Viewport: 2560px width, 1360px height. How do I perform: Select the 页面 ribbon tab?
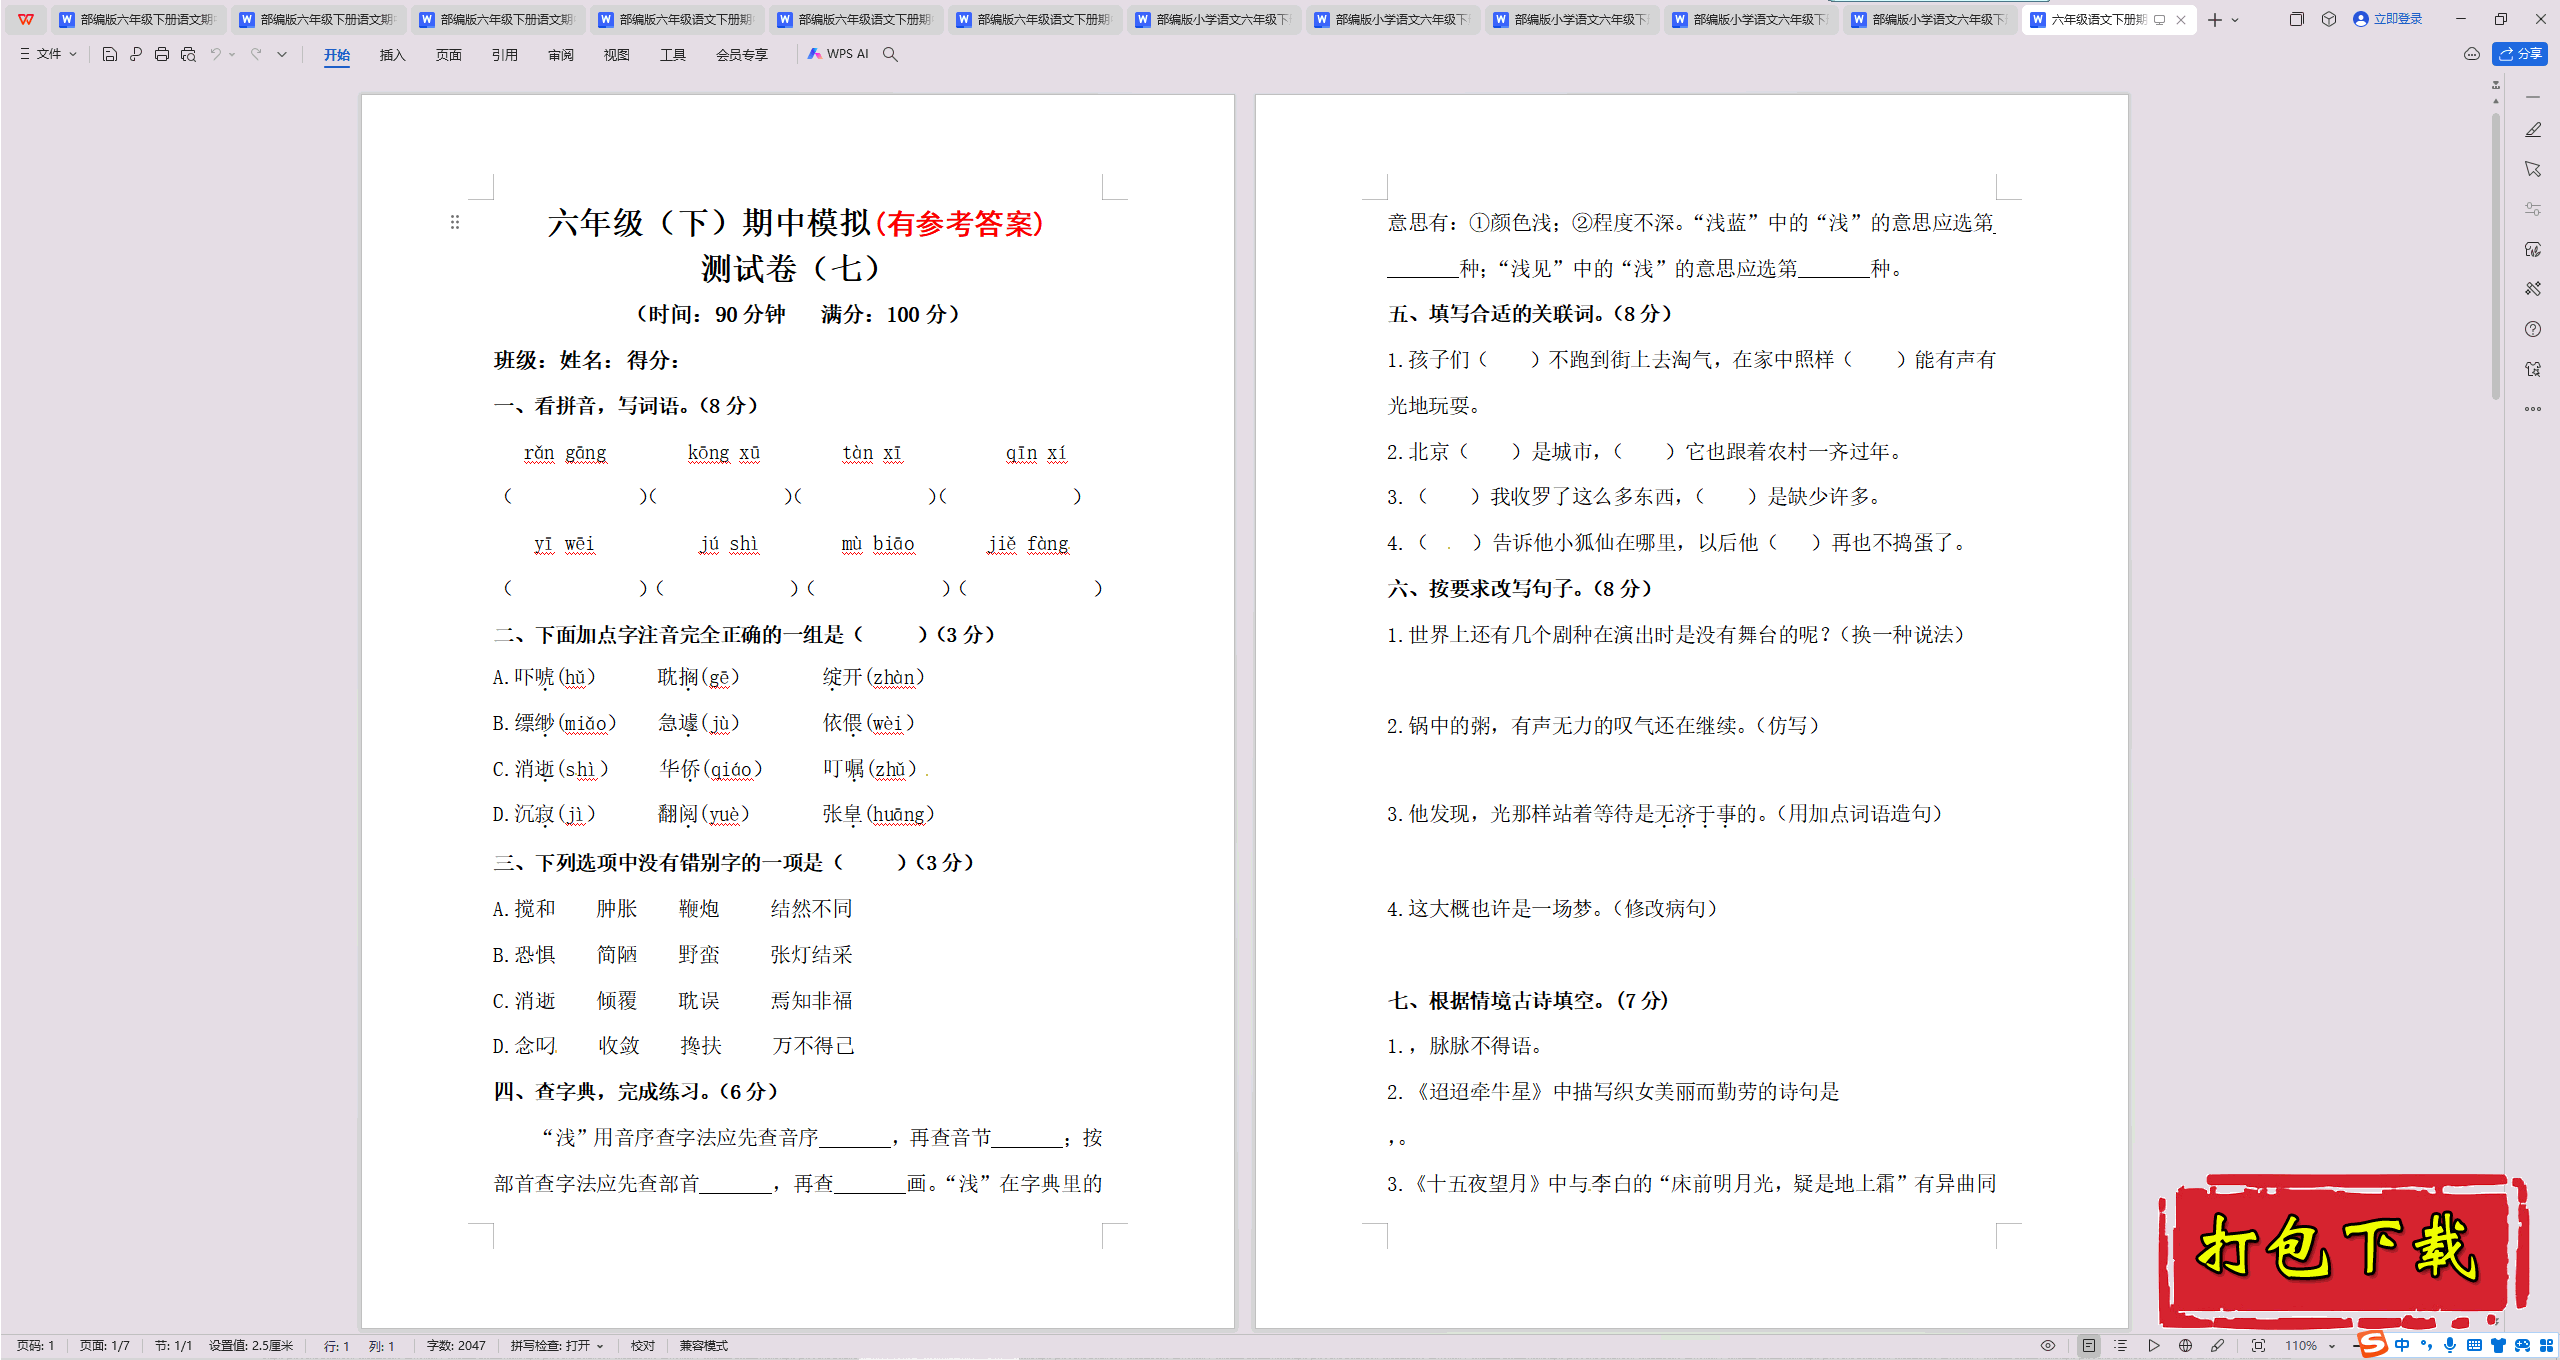pos(449,55)
